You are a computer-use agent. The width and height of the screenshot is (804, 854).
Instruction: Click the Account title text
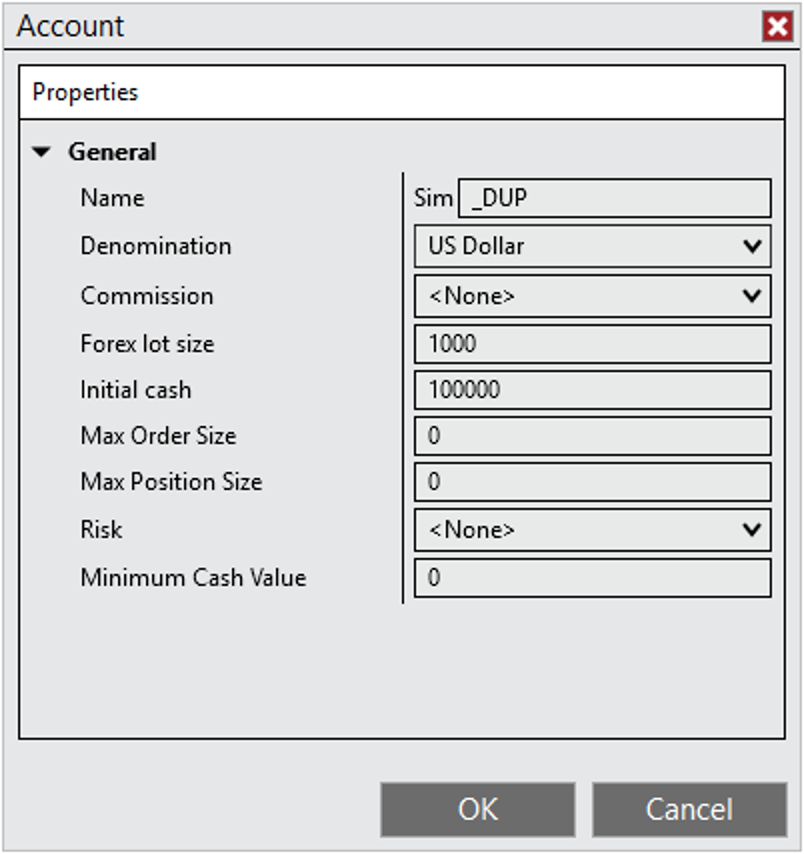70,26
